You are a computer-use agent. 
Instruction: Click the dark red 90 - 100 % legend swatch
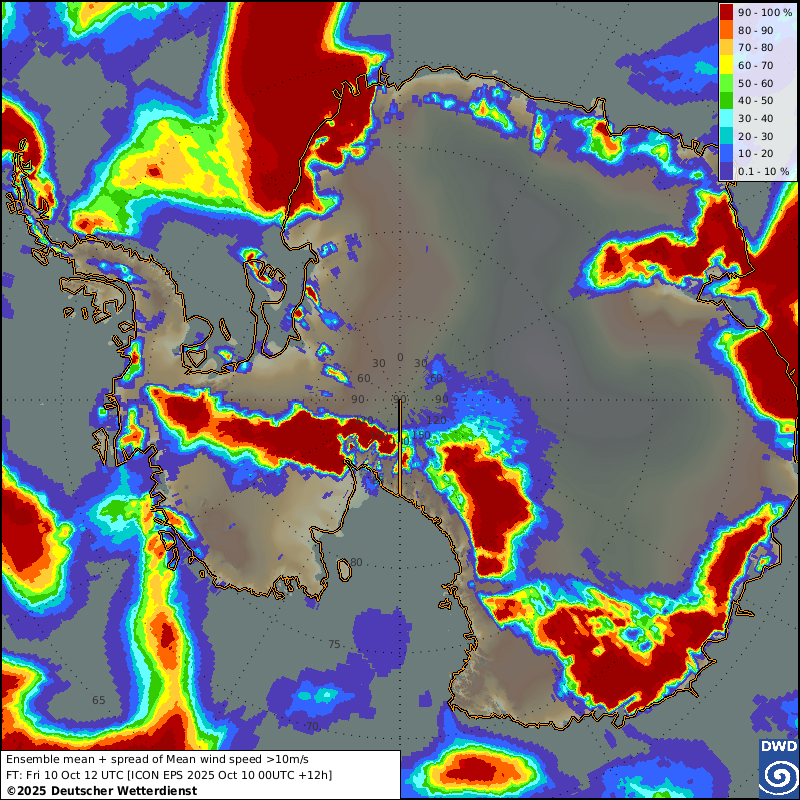point(729,12)
